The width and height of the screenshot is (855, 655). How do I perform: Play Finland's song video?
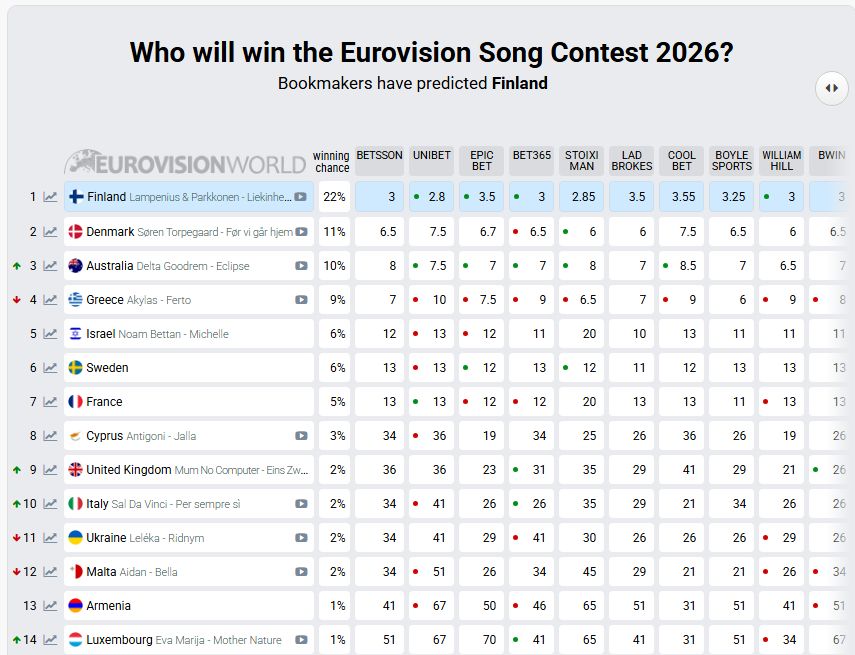coord(301,197)
